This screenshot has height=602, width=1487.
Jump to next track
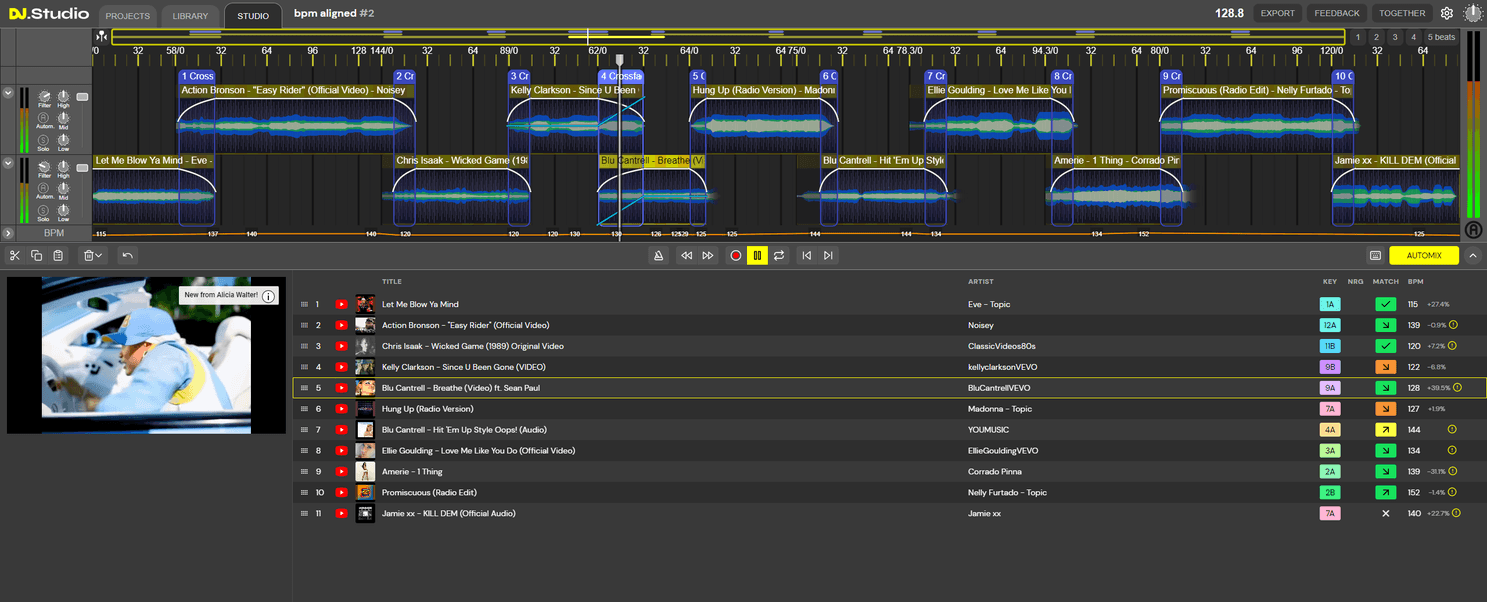click(x=828, y=256)
